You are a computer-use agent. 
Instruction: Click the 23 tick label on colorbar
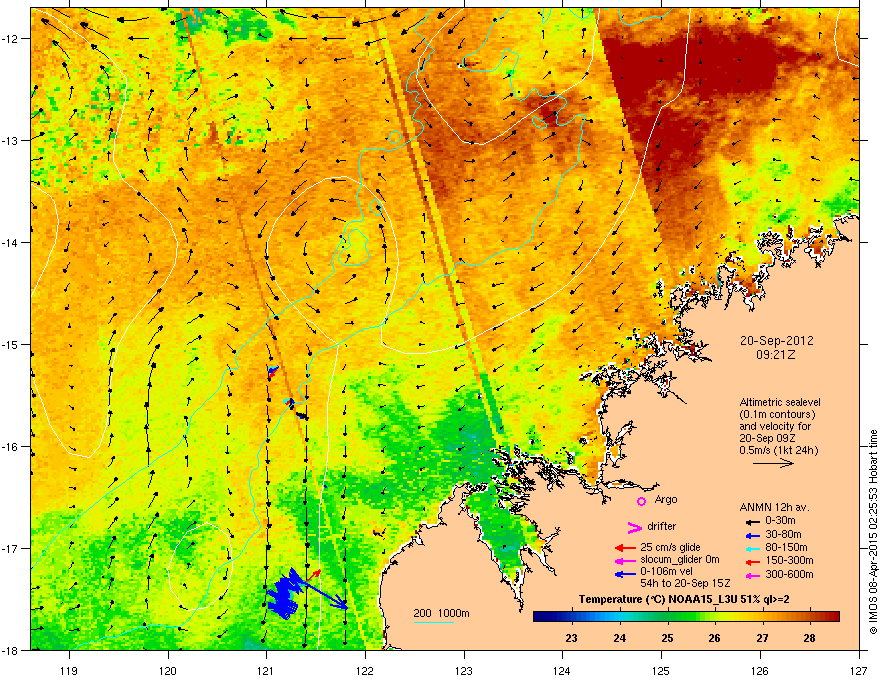tap(571, 638)
